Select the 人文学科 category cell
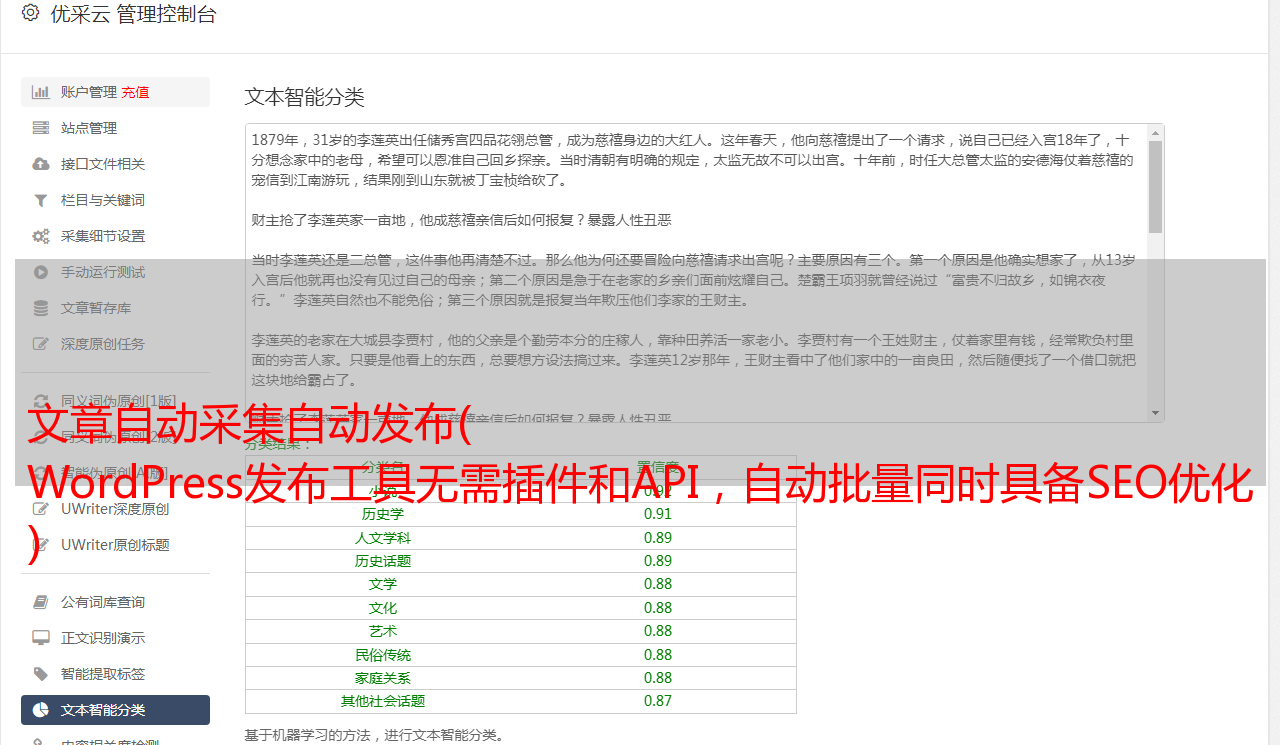Screen dimensions: 1280x745 (383, 538)
